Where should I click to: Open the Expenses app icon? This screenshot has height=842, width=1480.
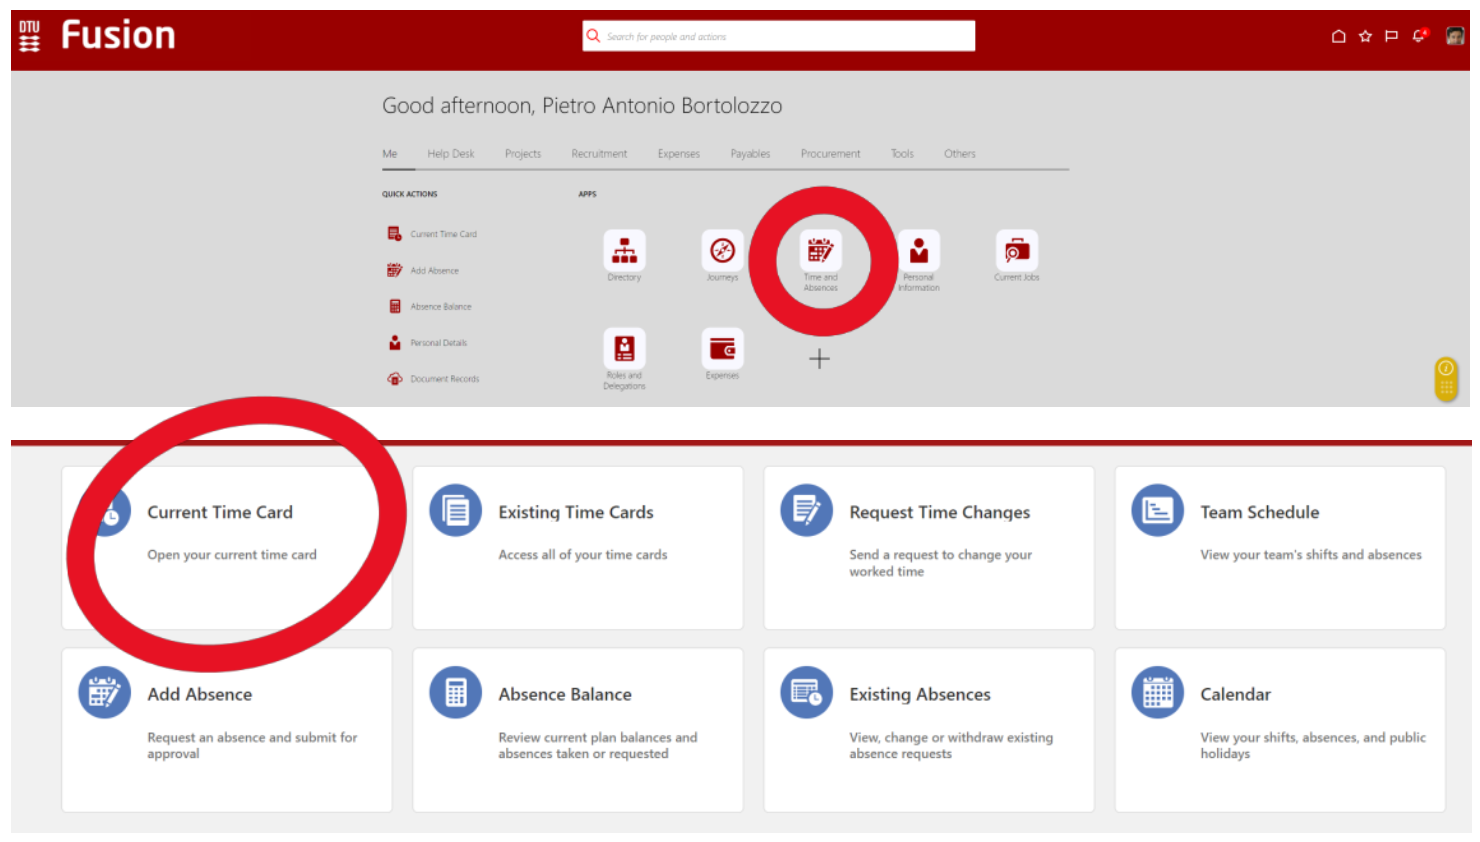click(x=722, y=348)
